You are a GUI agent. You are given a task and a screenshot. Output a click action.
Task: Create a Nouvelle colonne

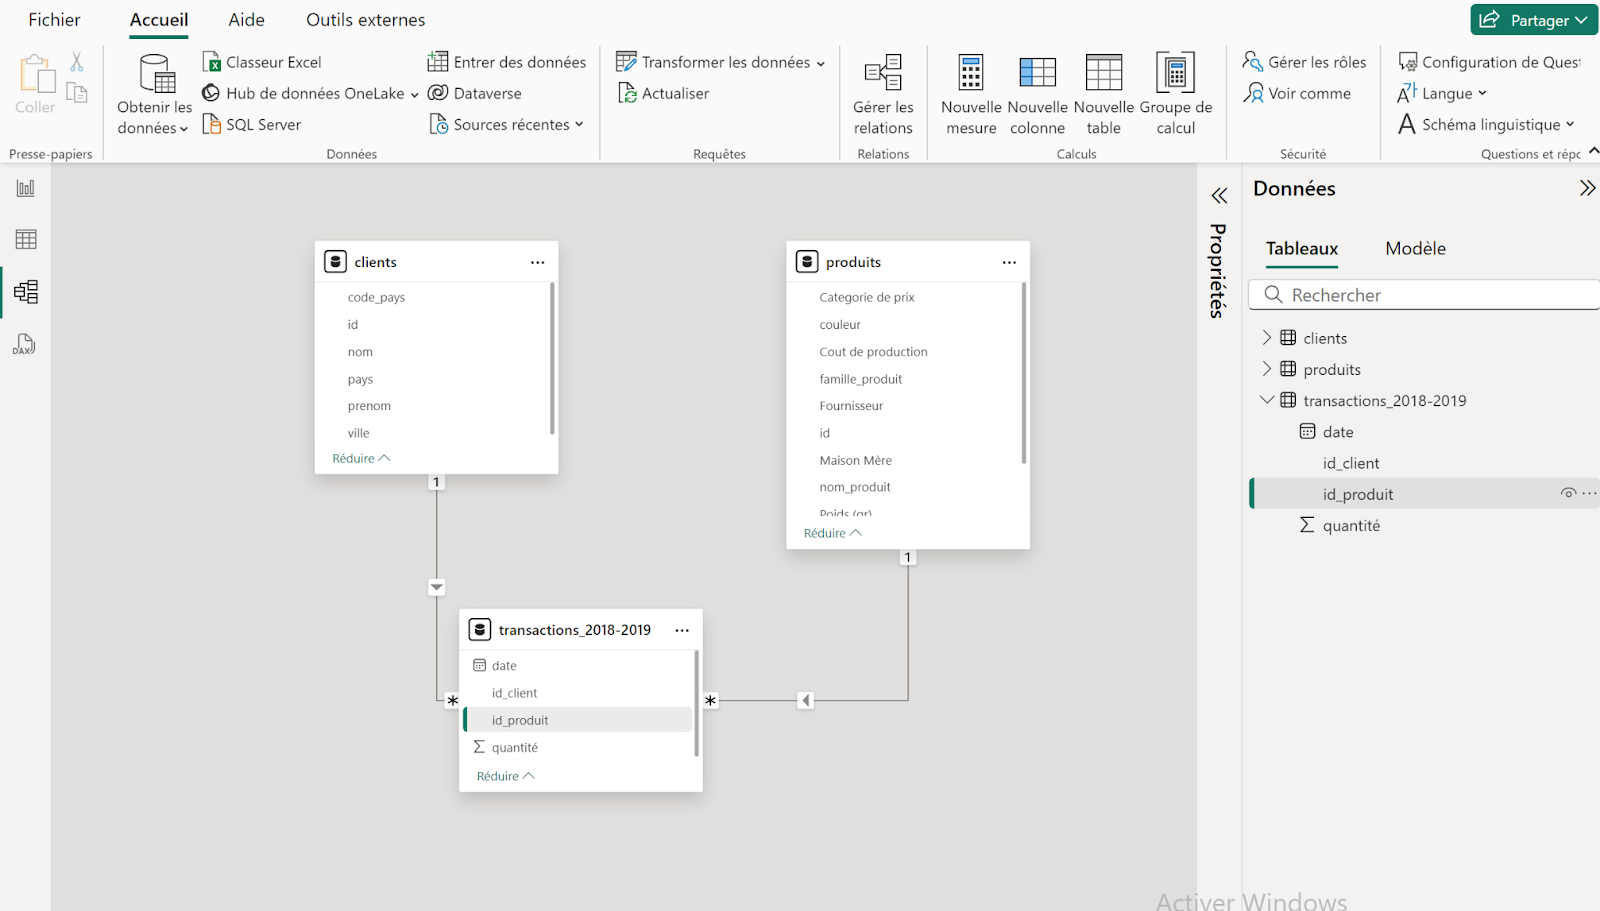point(1037,96)
